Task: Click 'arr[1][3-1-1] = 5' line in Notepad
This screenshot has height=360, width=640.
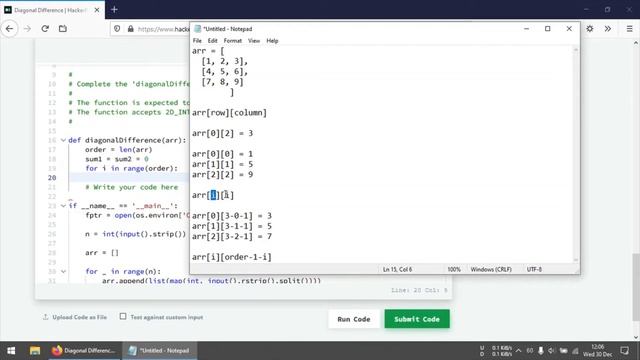Action: pos(232,226)
